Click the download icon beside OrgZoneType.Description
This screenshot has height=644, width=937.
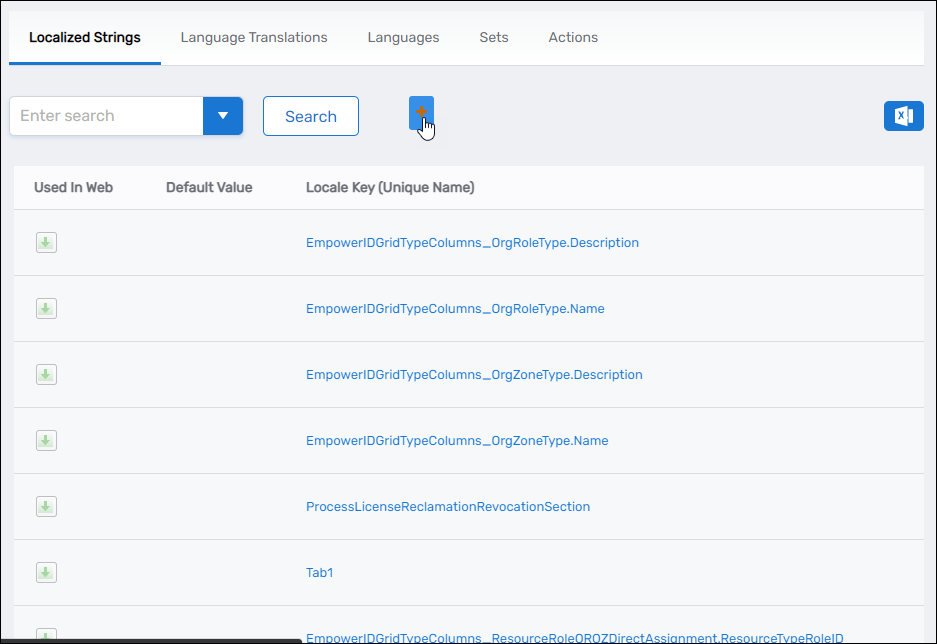pyautogui.click(x=46, y=374)
